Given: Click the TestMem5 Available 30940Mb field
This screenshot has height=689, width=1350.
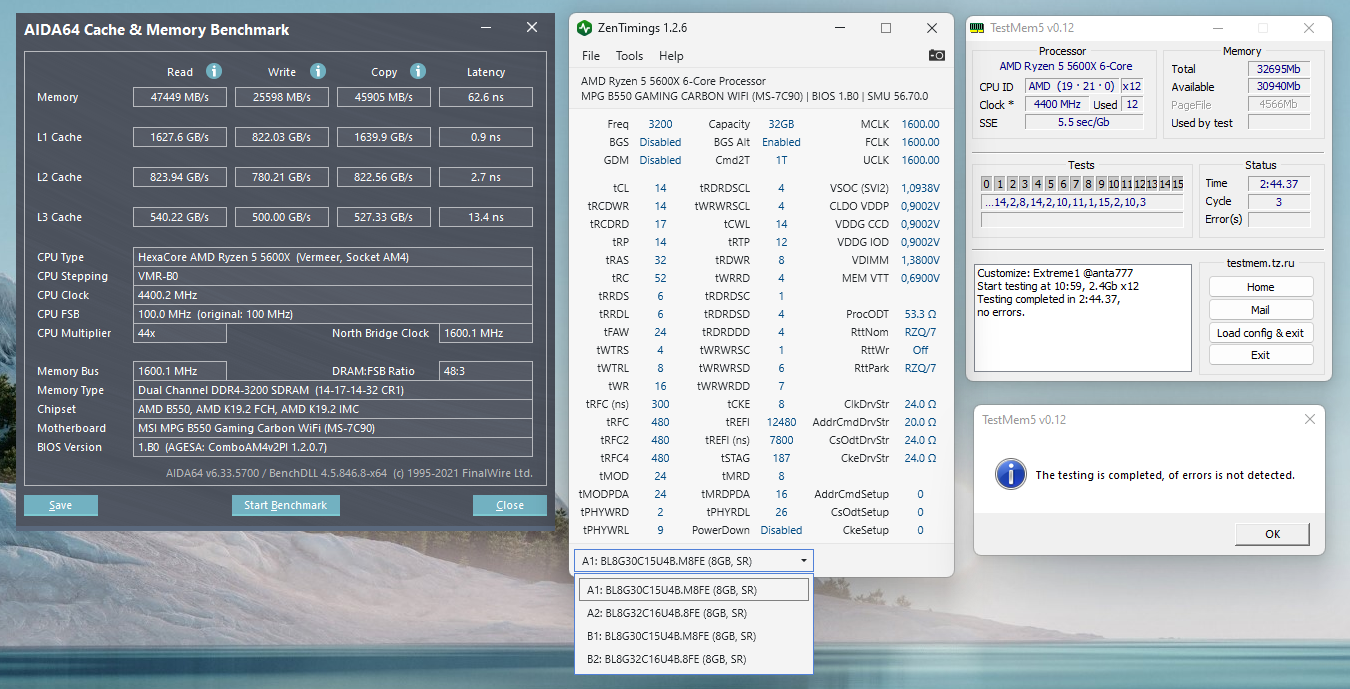Looking at the screenshot, I should 1278,87.
